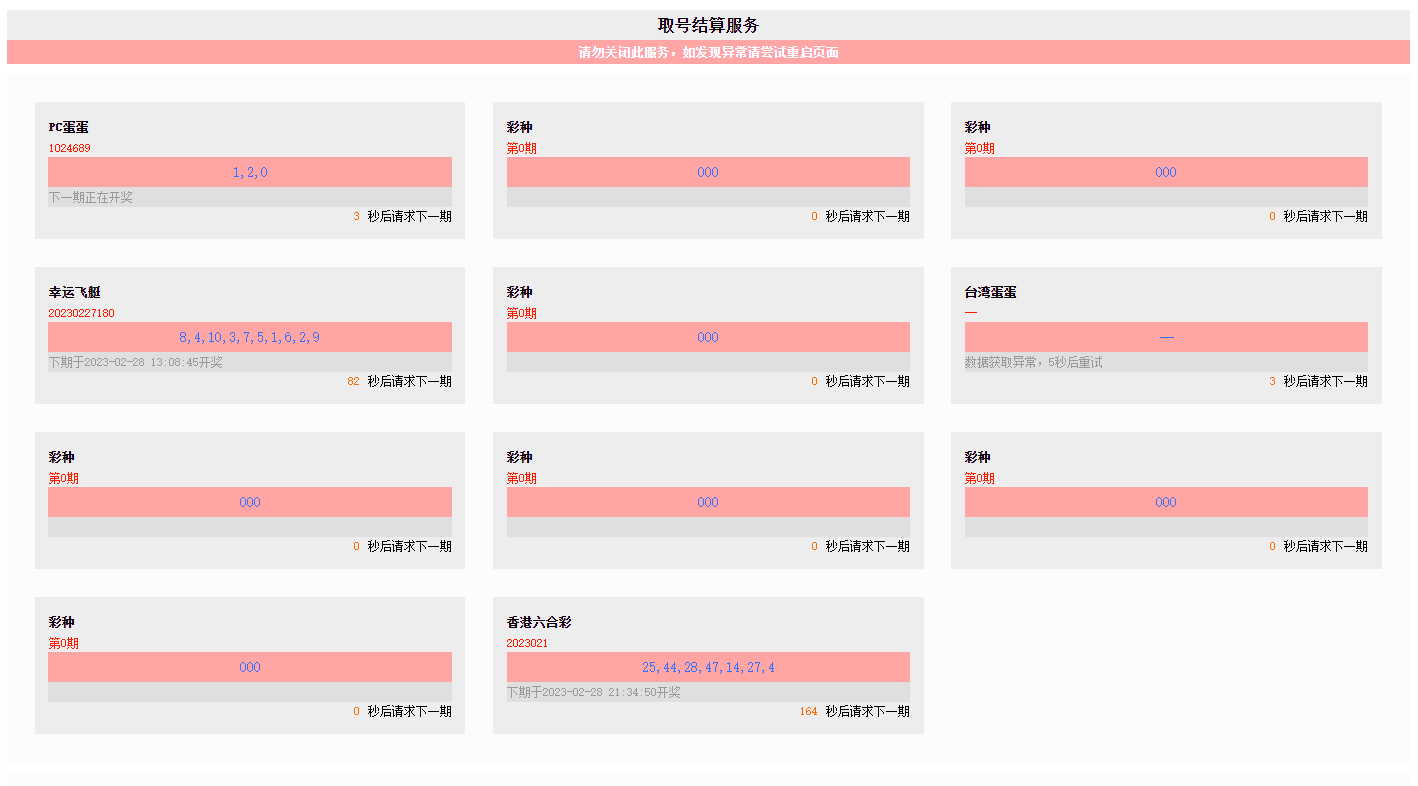This screenshot has width=1418, height=786.
Task: Click 秒后请求下一期 in the 香港六合彩 card
Action: click(867, 711)
